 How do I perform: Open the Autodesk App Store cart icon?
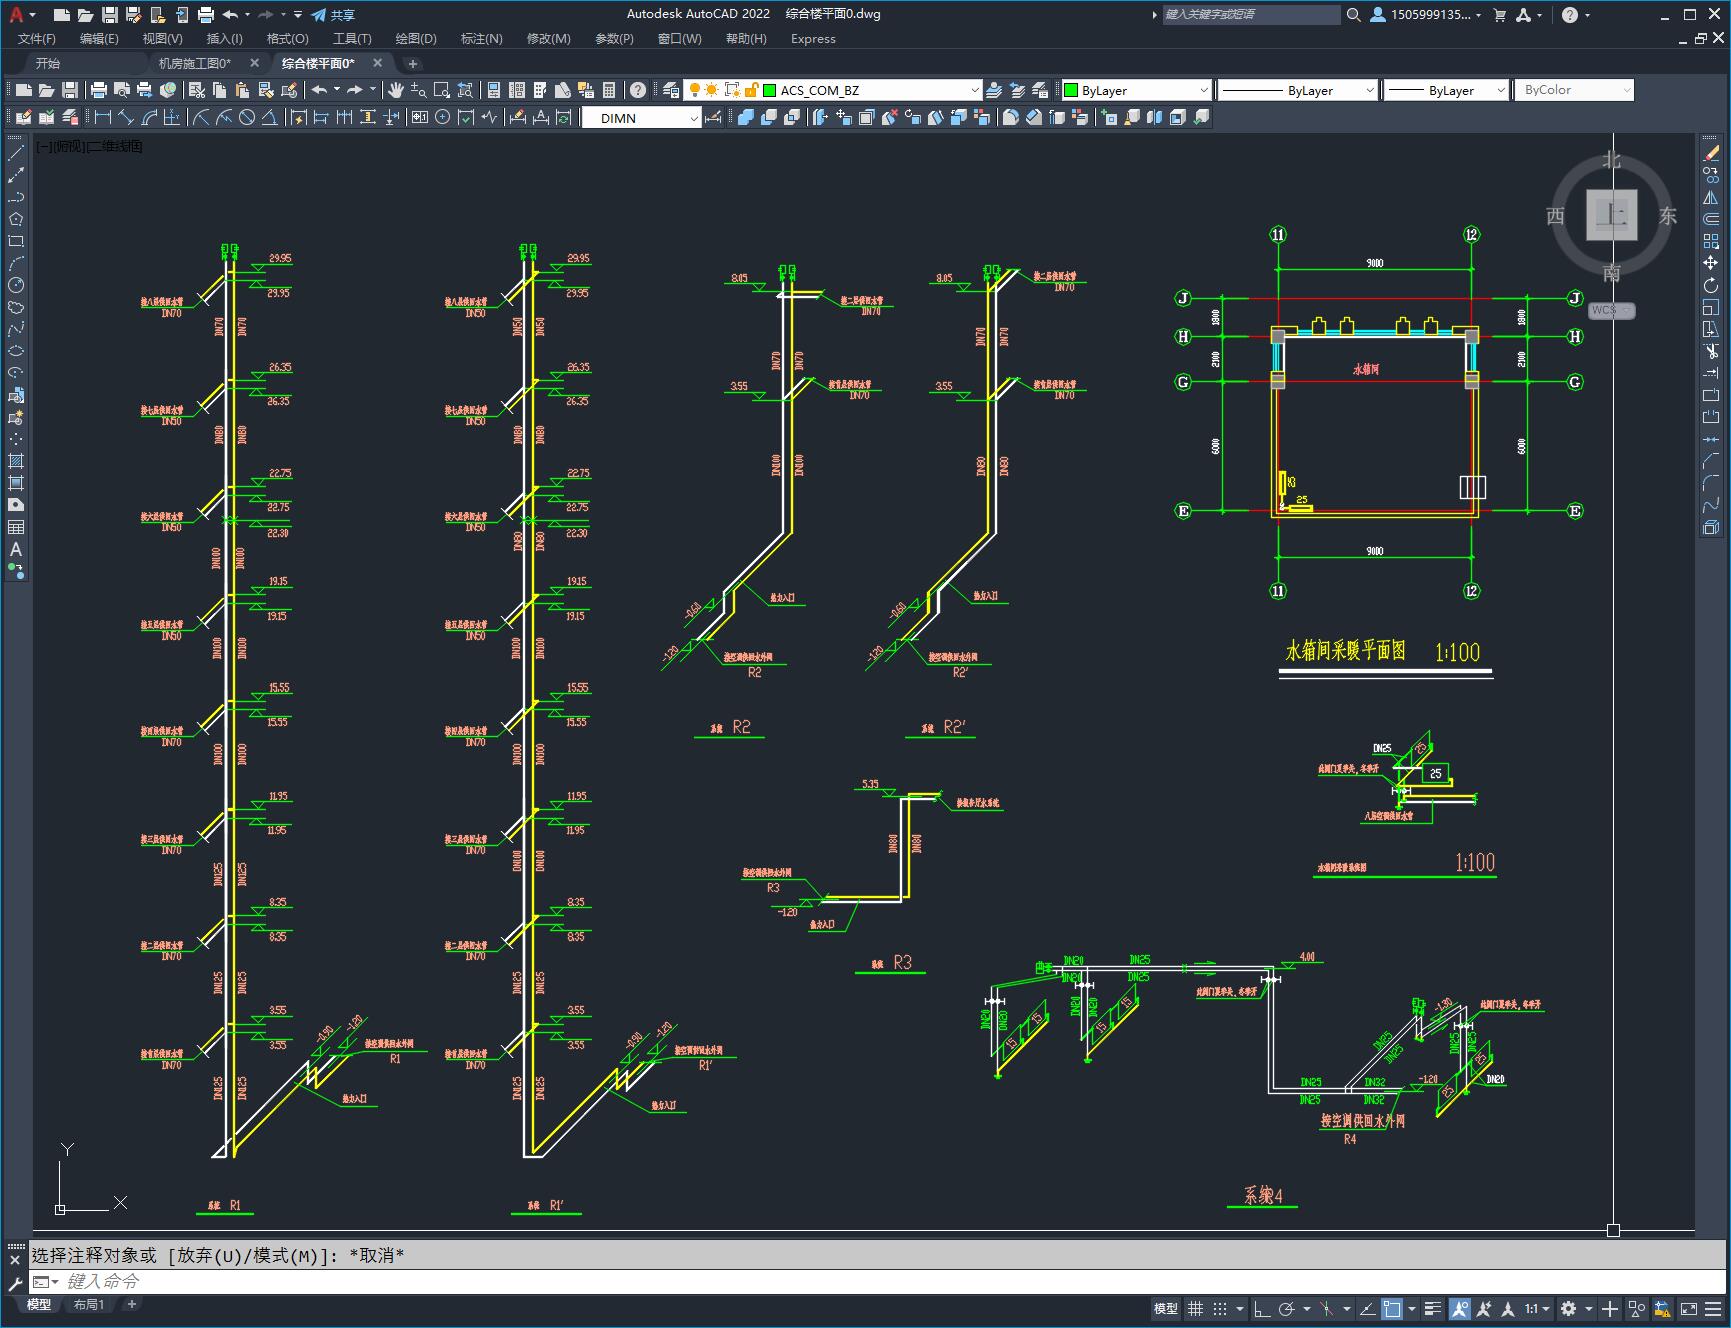[x=1499, y=15]
